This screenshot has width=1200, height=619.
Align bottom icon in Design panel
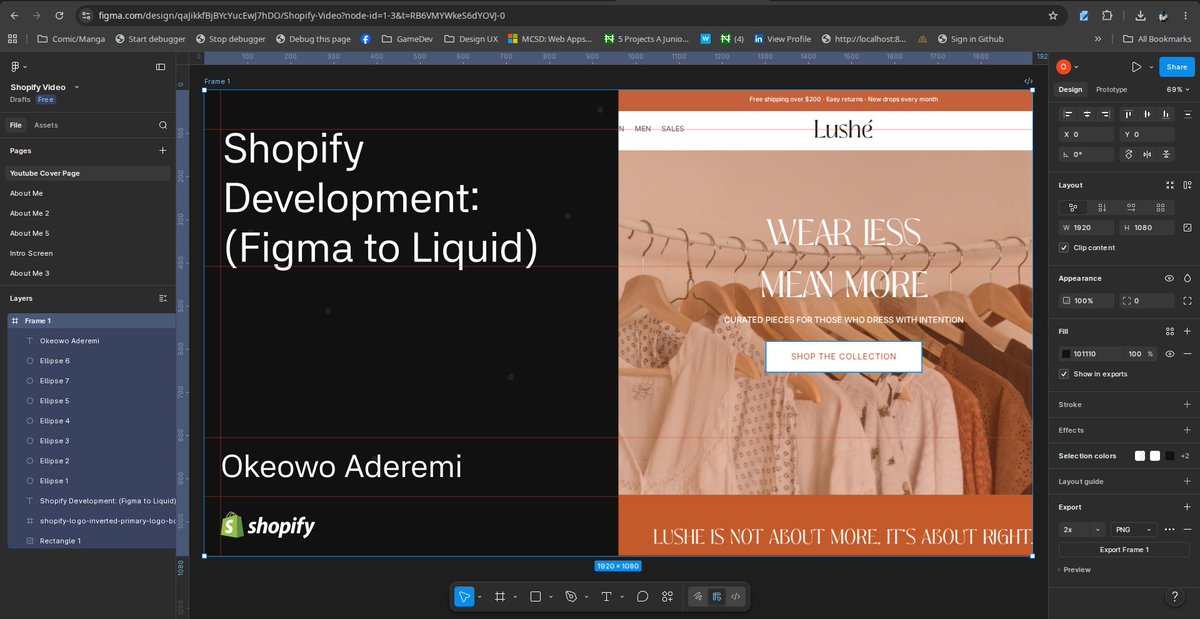pyautogui.click(x=1167, y=114)
